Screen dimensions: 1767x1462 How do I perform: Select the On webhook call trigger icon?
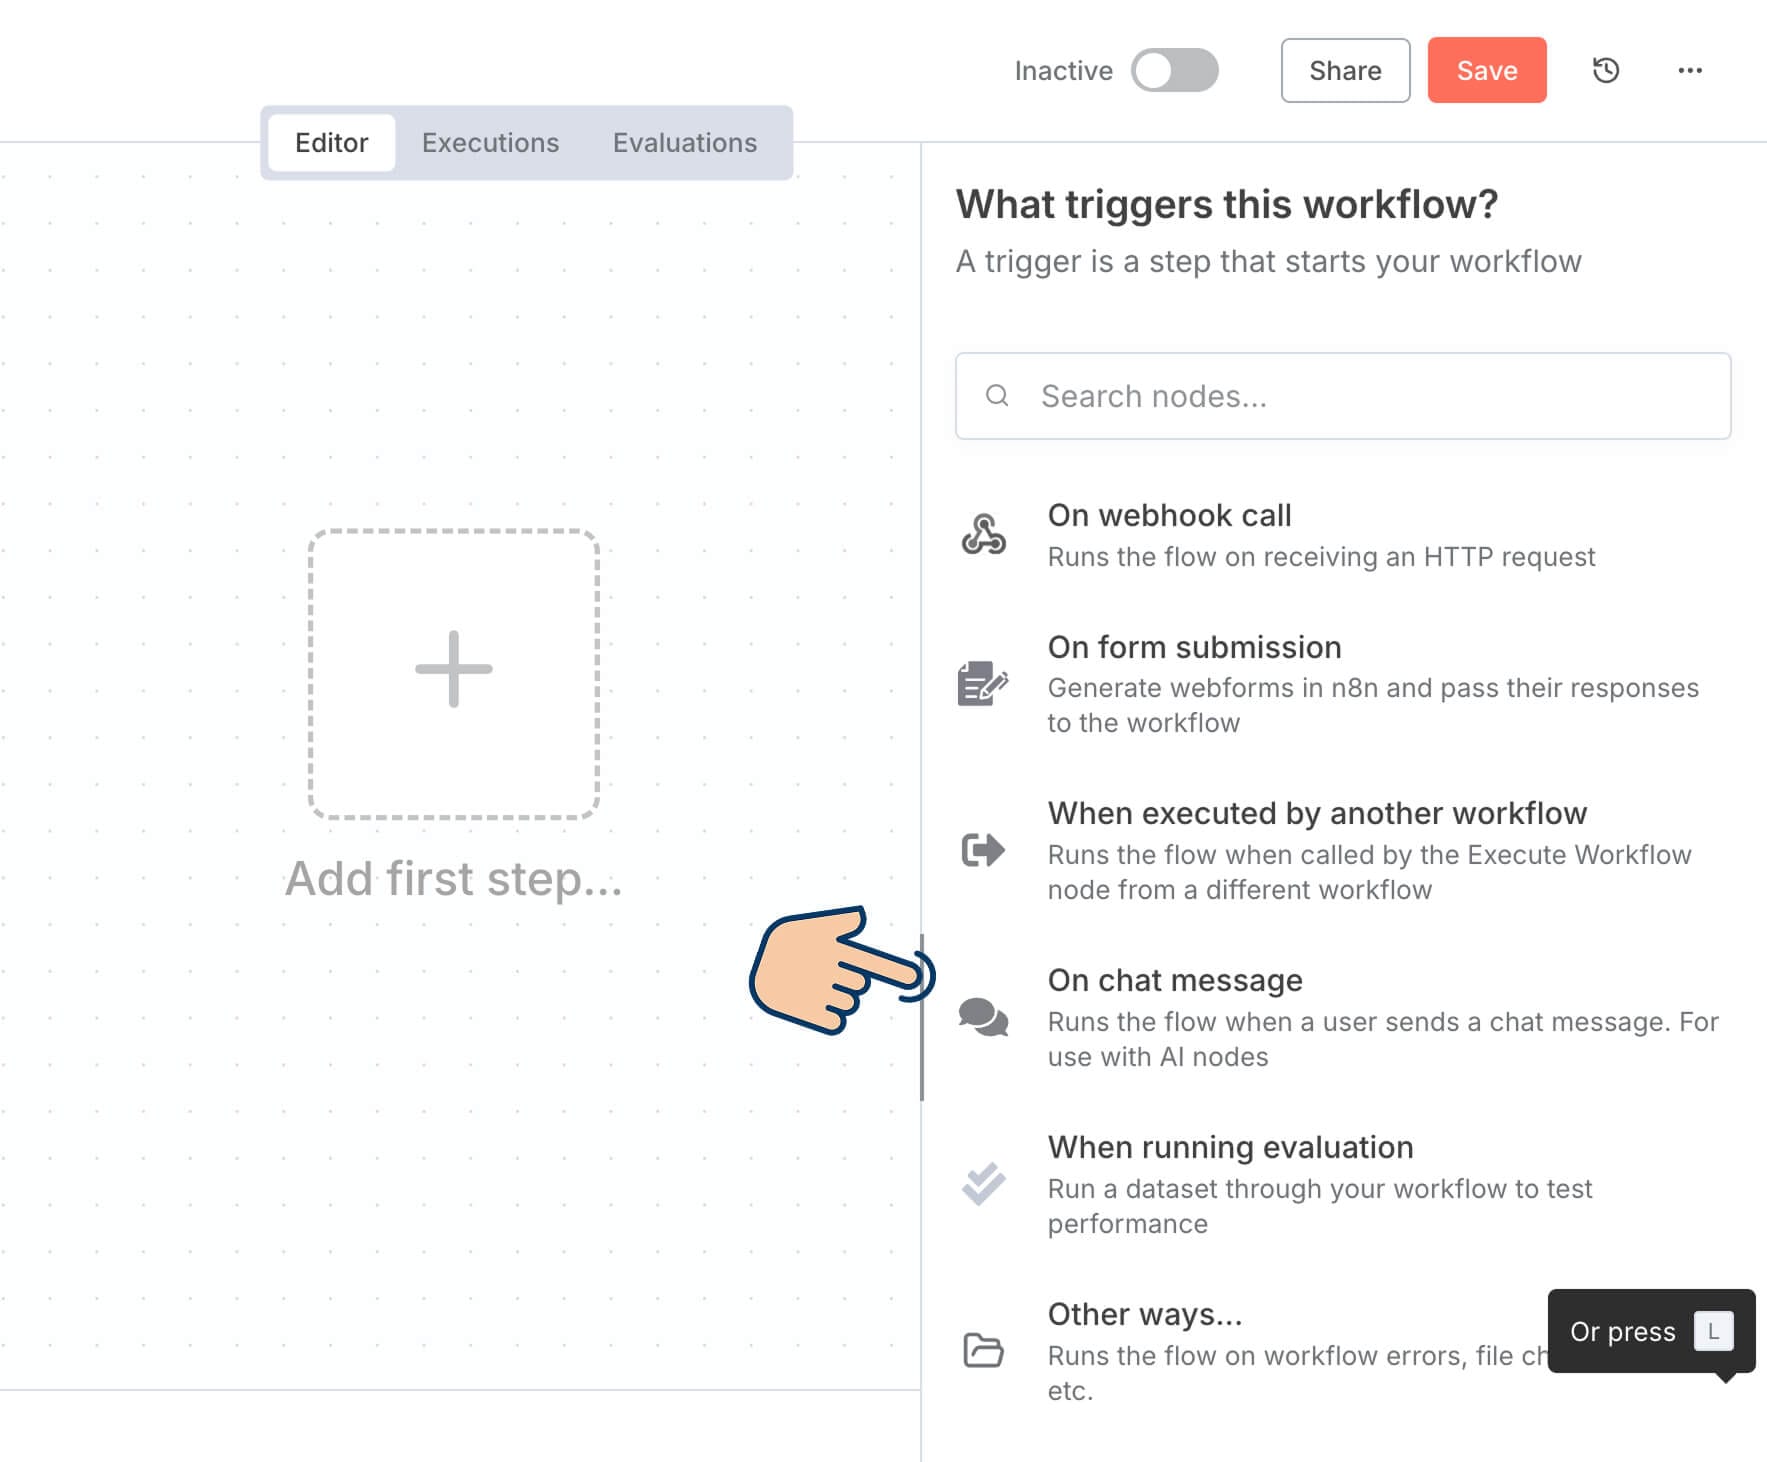(x=985, y=536)
